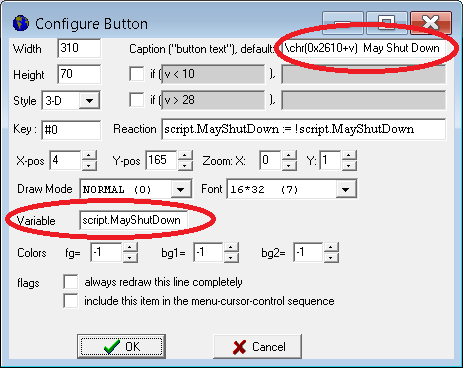This screenshot has height=368, width=463.
Task: Click the globe icon in the title bar
Action: (21, 23)
